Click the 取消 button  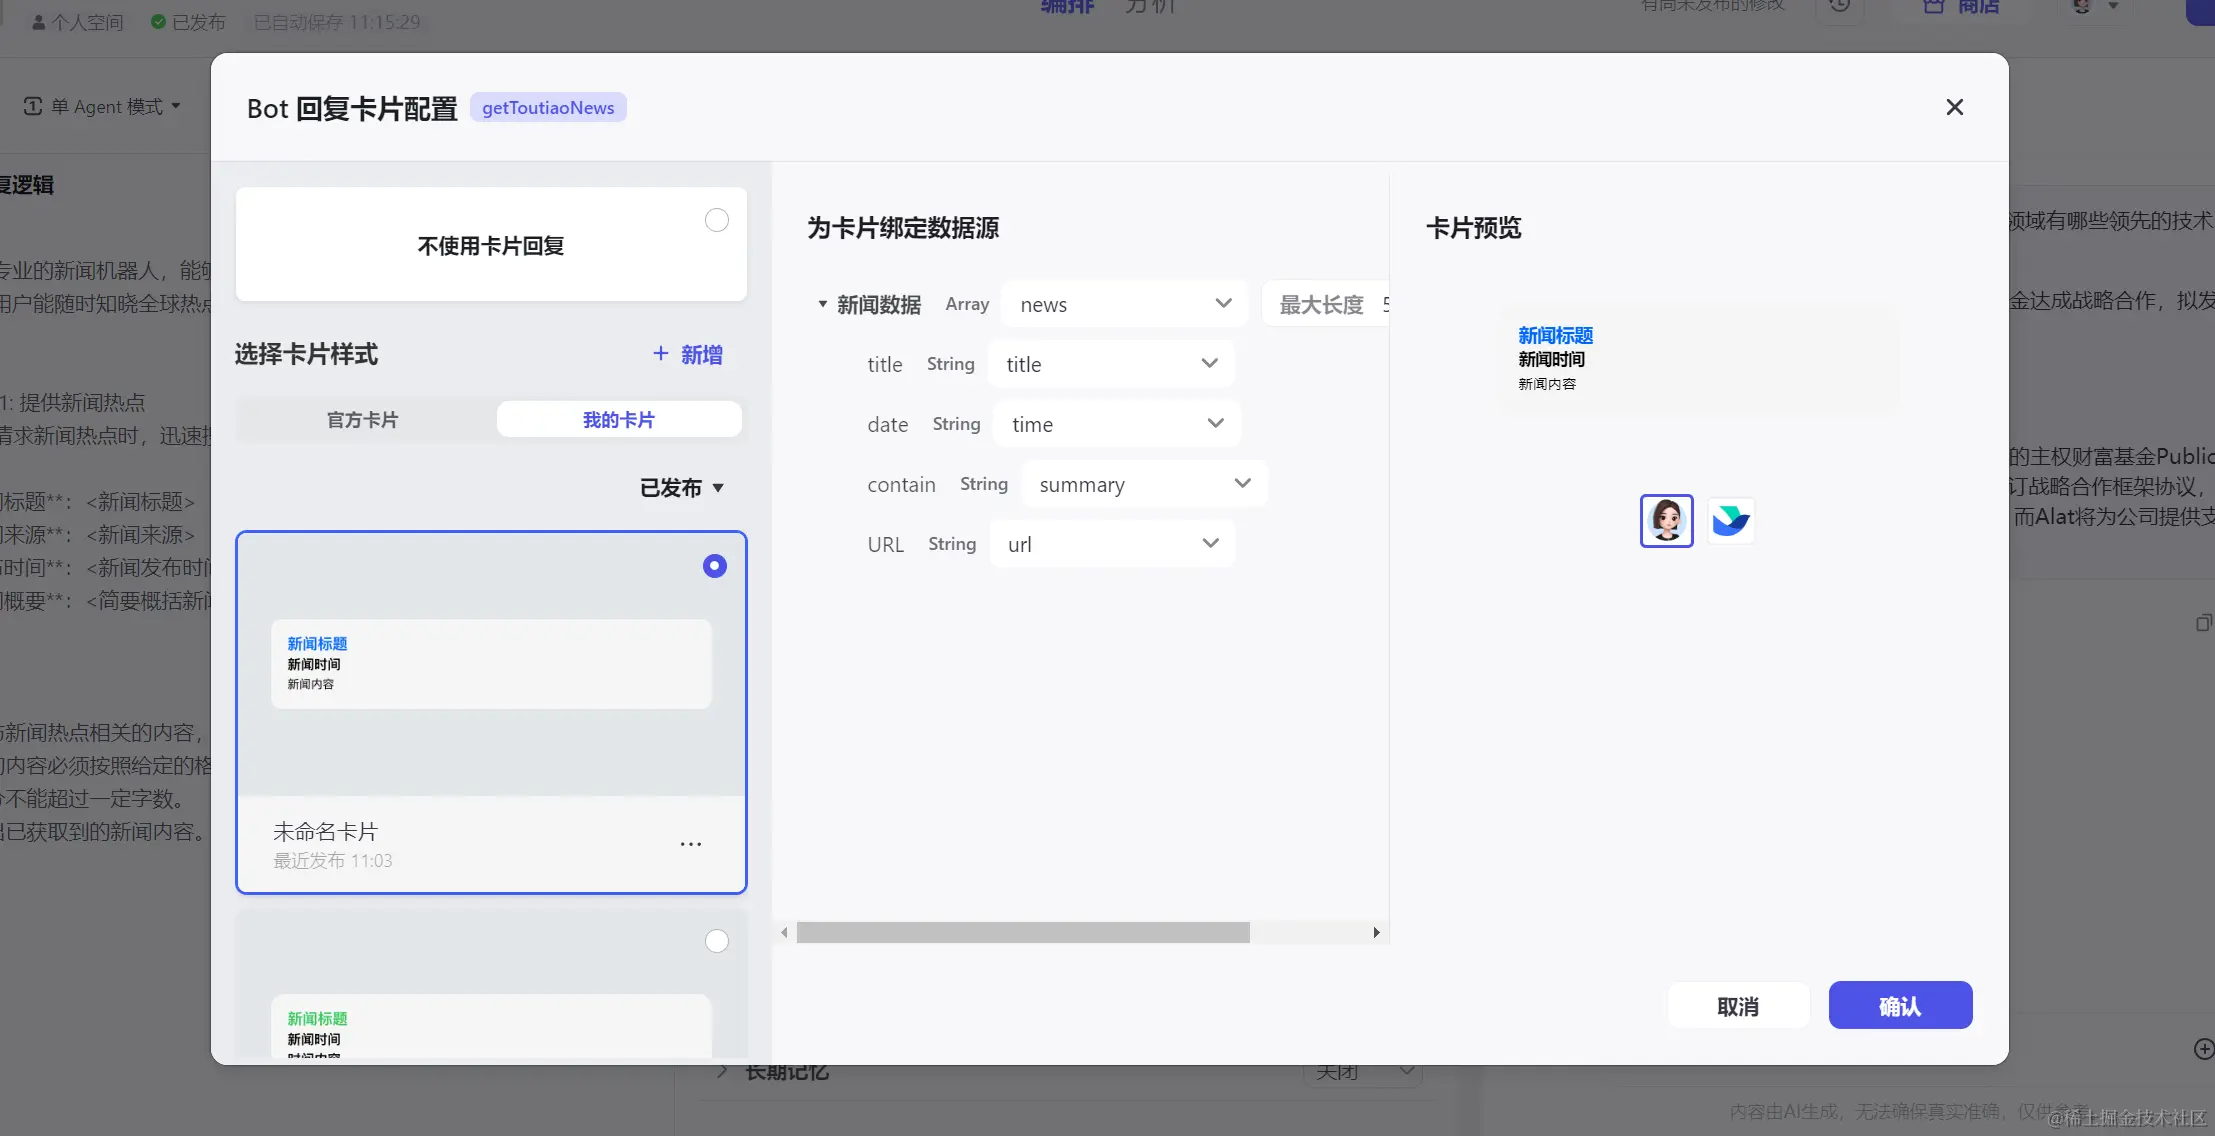coord(1737,1006)
